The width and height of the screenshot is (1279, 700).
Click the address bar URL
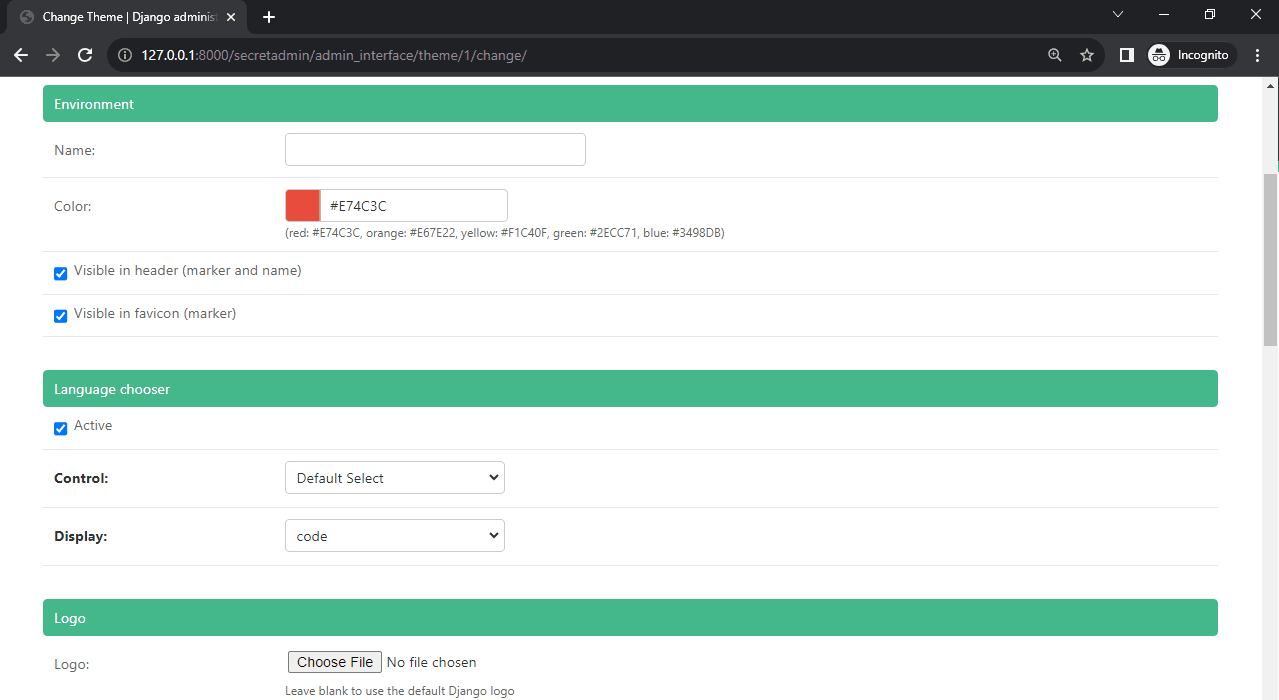tap(334, 55)
